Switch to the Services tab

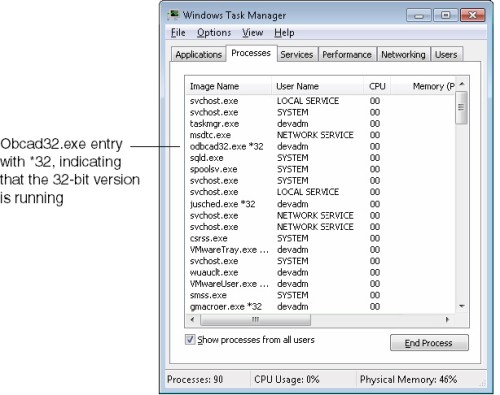[x=297, y=54]
